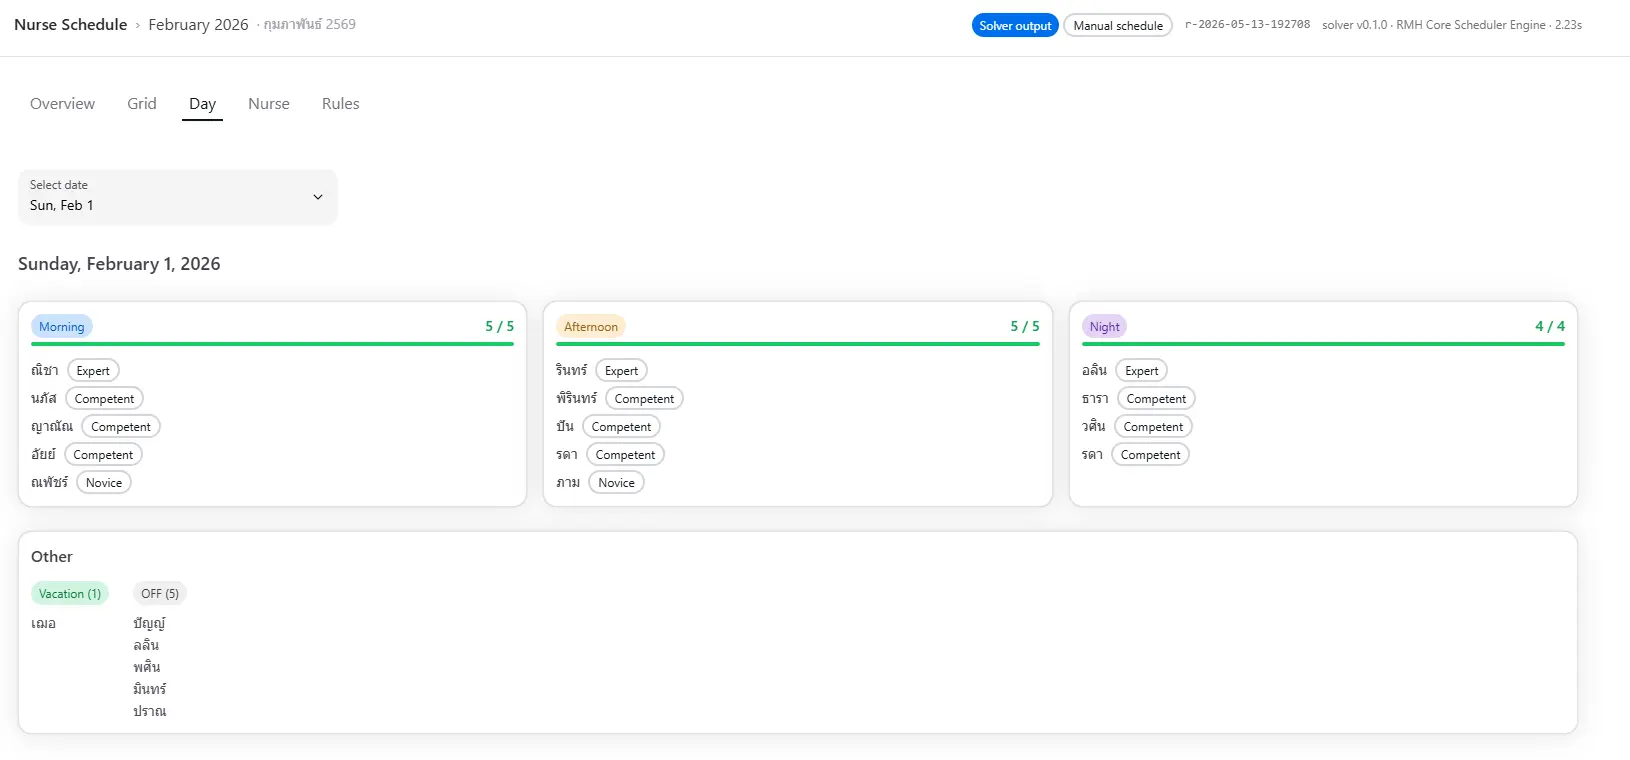
Task: Click the Sunday, February 1, 2026 heading
Action: (x=119, y=264)
